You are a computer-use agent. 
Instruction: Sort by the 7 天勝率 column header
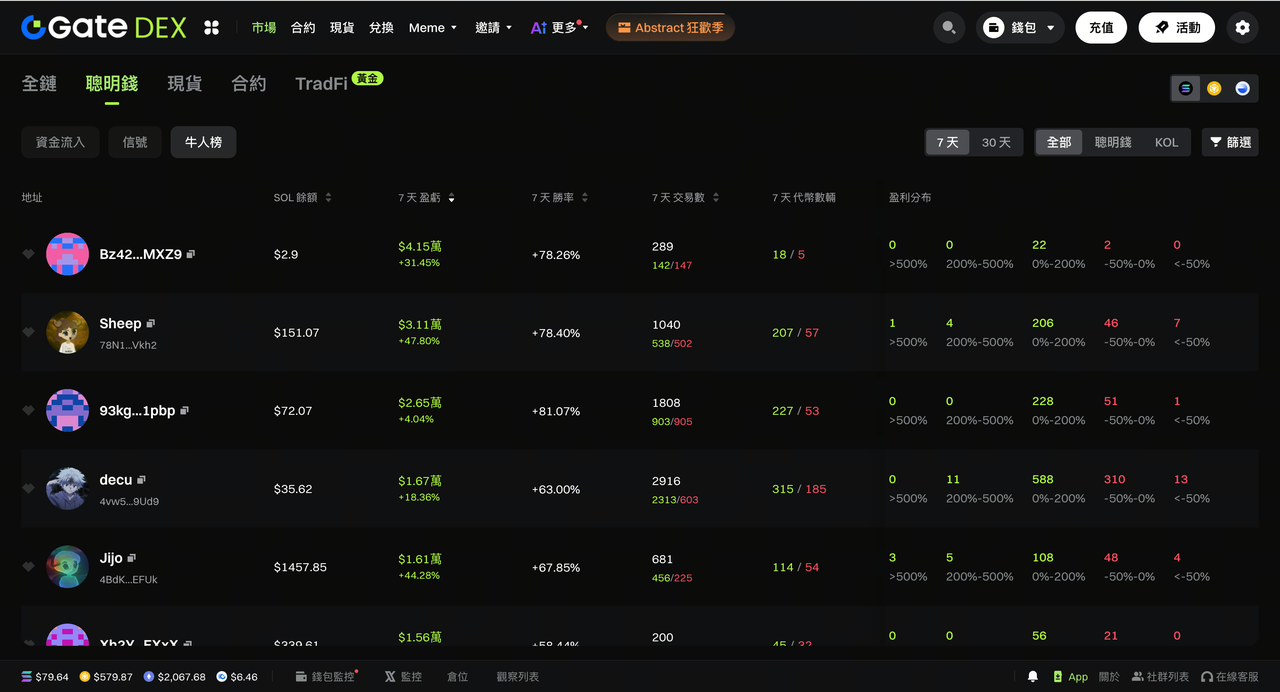tap(559, 198)
